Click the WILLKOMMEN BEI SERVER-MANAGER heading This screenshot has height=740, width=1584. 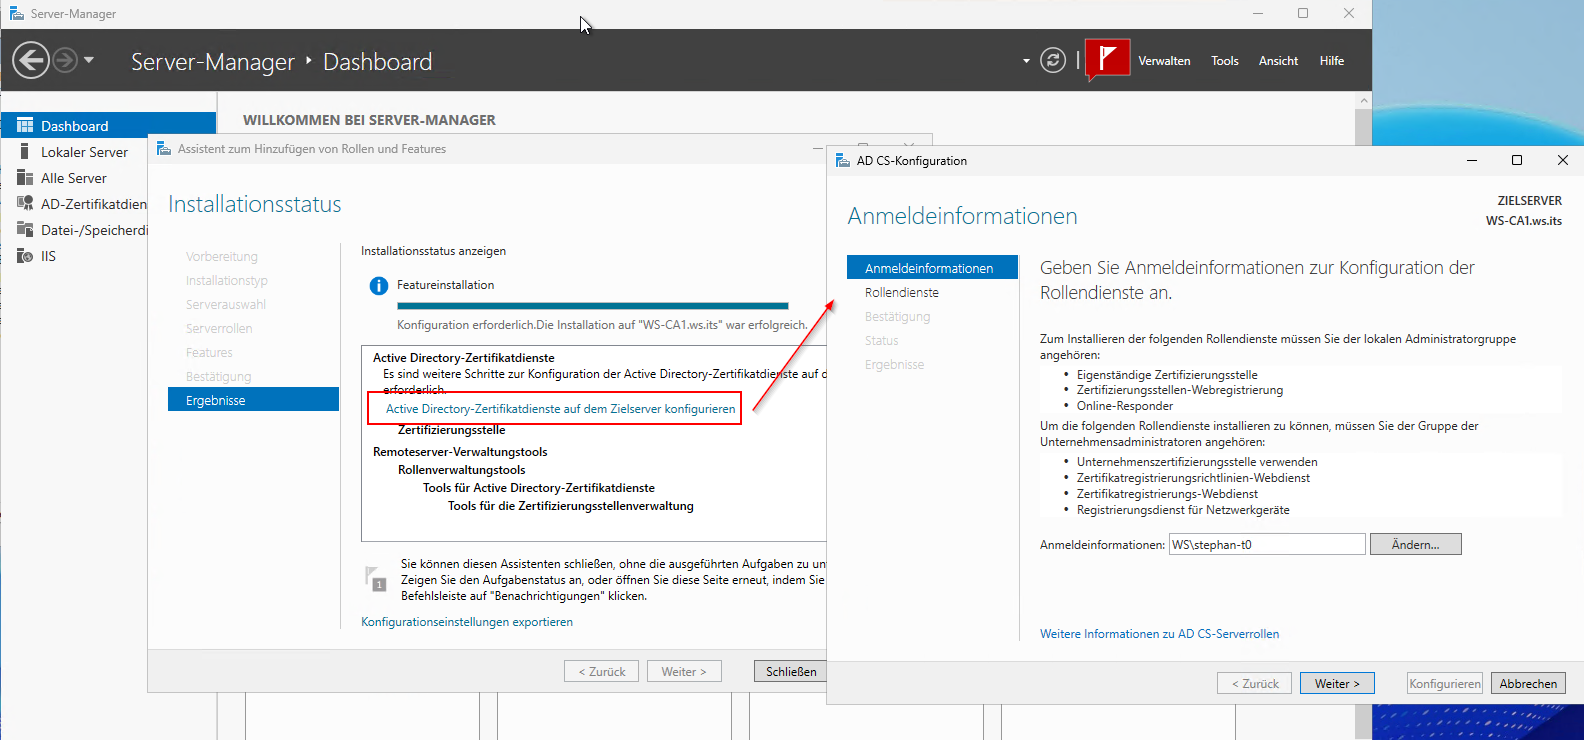coord(369,120)
